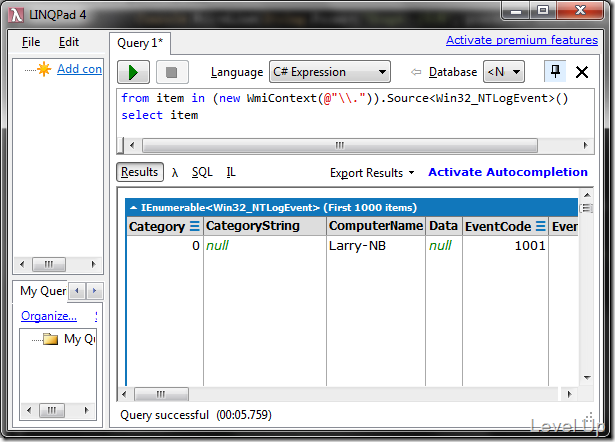The width and height of the screenshot is (615, 442).
Task: Click the CategoryString column header
Action: click(265, 226)
